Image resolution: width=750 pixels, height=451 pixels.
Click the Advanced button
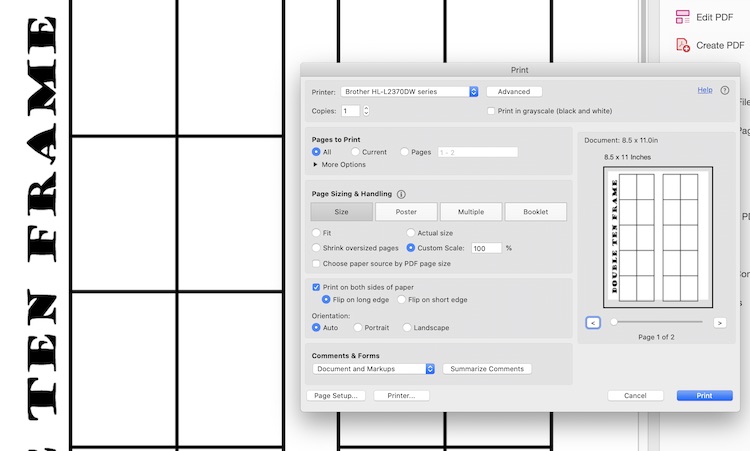point(514,91)
